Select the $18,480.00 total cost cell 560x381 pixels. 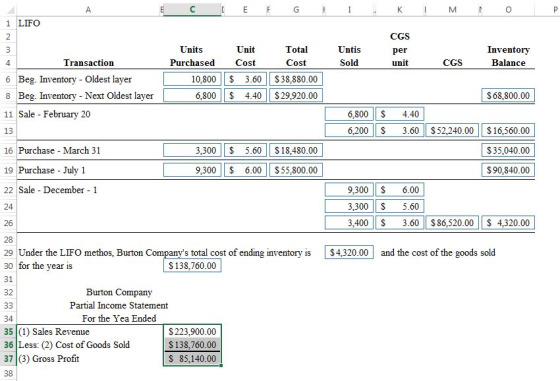click(296, 150)
